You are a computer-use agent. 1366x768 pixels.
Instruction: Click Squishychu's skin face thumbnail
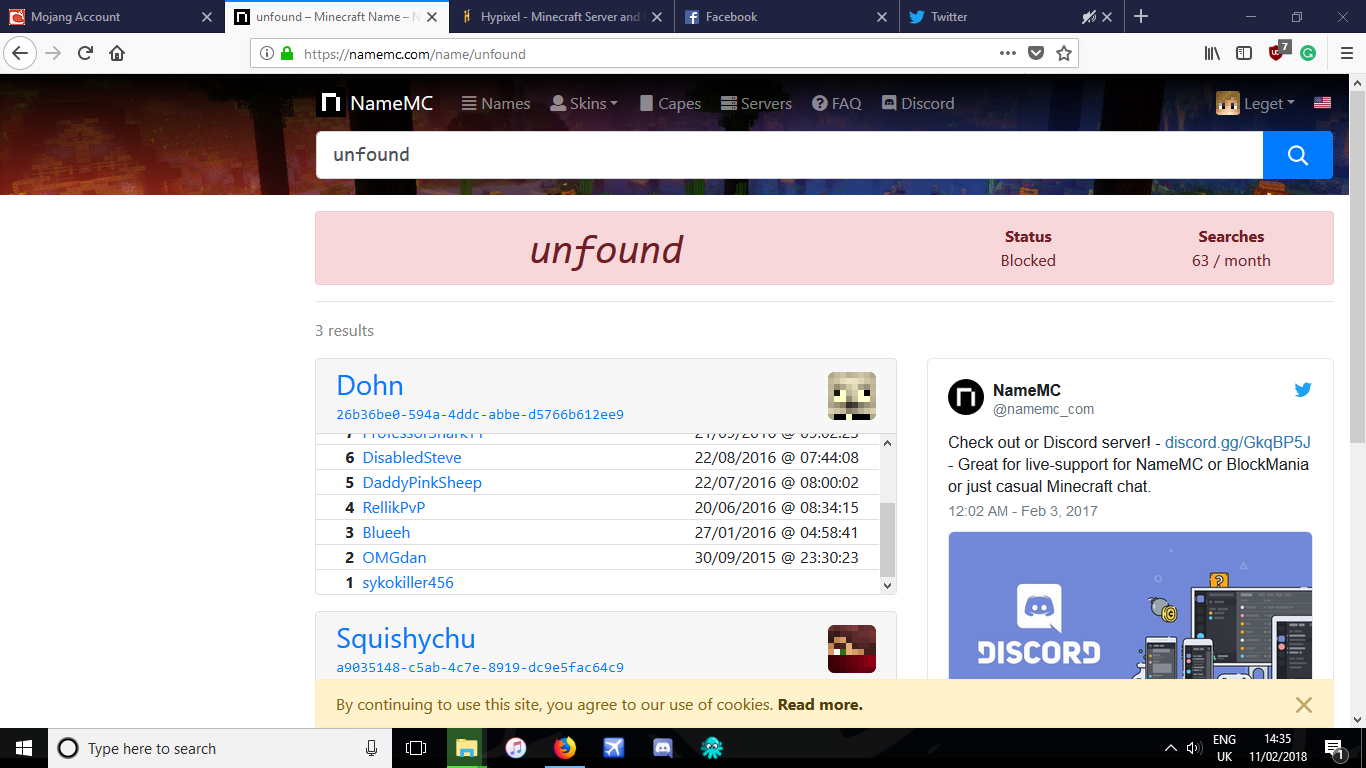coord(852,649)
